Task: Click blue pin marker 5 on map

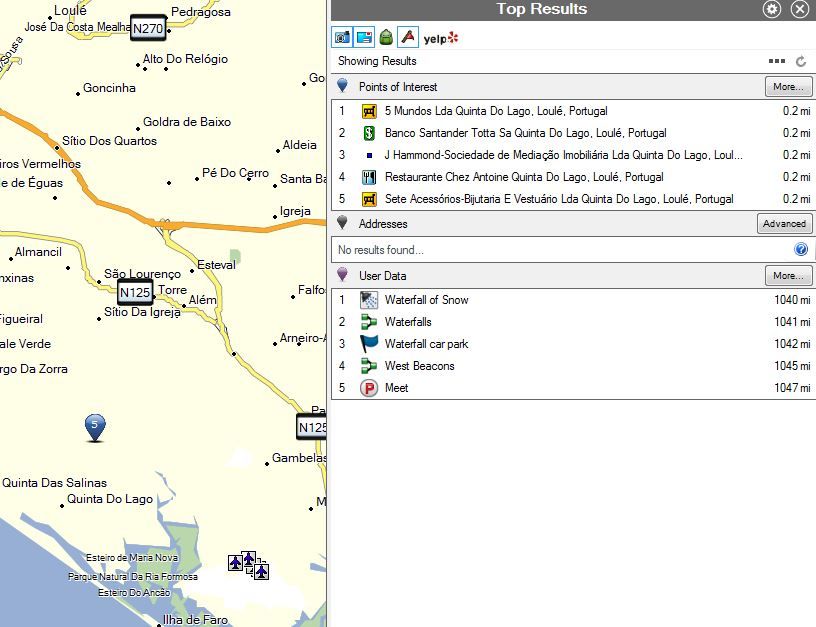Action: tap(95, 426)
